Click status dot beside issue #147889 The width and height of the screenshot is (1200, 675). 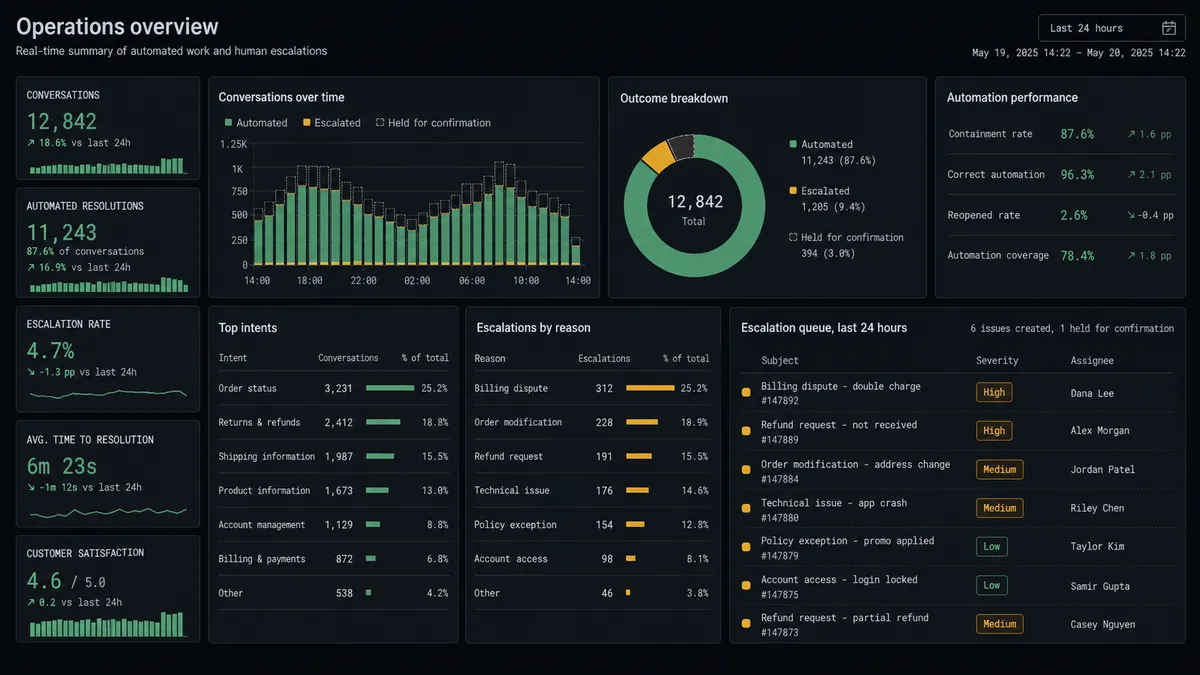746,431
